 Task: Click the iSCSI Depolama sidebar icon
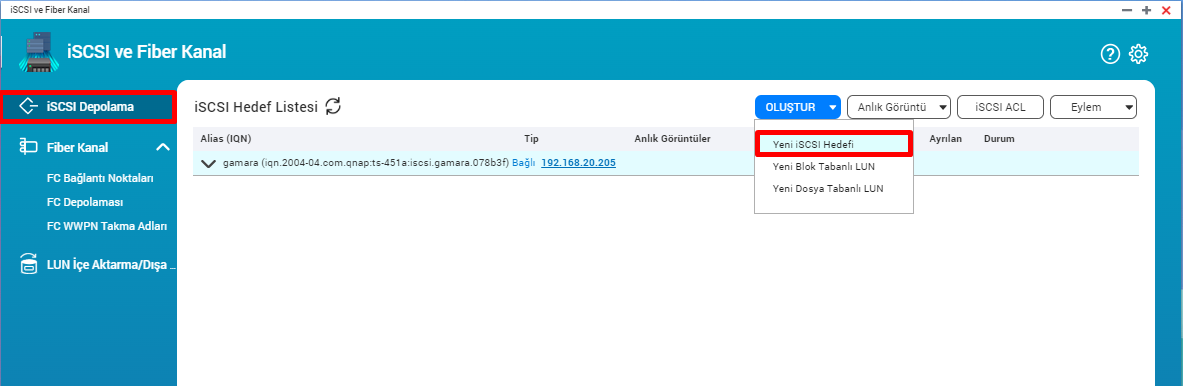point(29,106)
